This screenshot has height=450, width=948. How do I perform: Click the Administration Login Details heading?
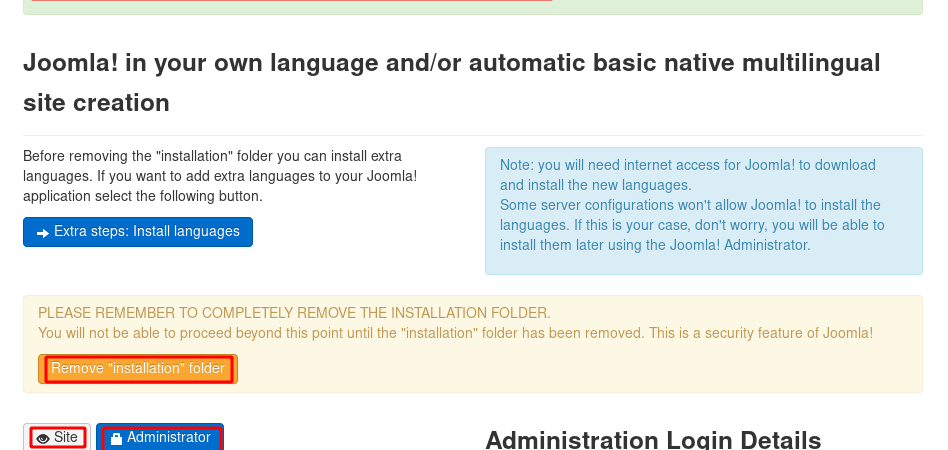[653, 441]
